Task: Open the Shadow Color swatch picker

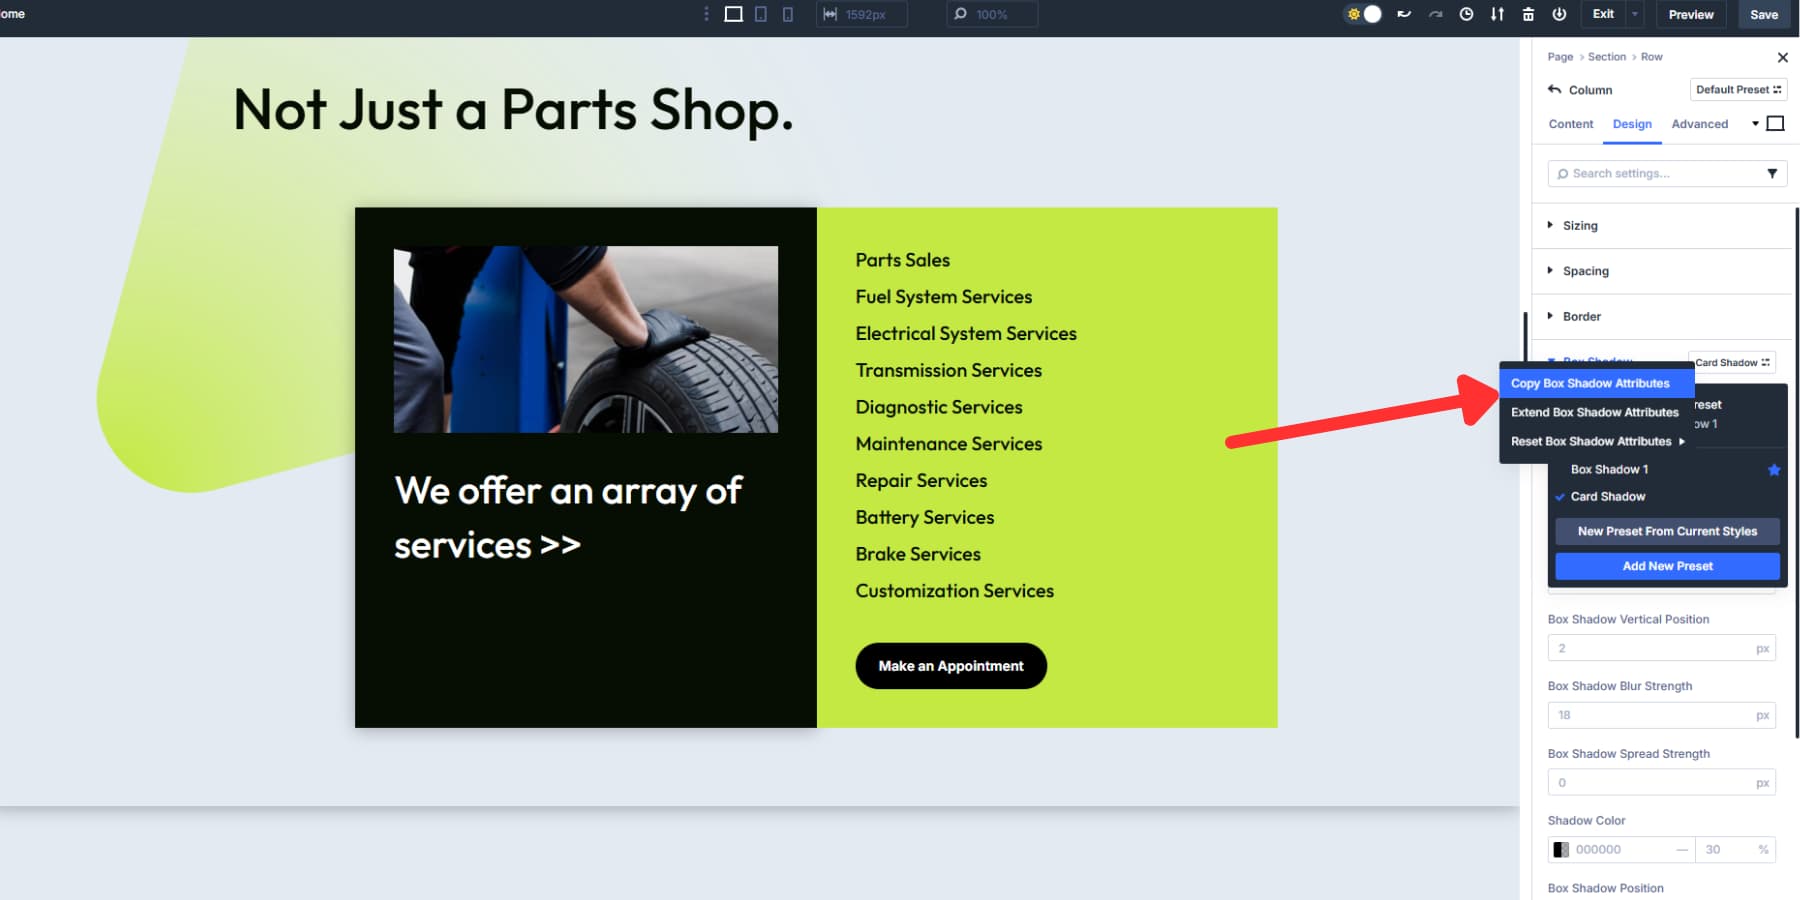Action: (1562, 849)
